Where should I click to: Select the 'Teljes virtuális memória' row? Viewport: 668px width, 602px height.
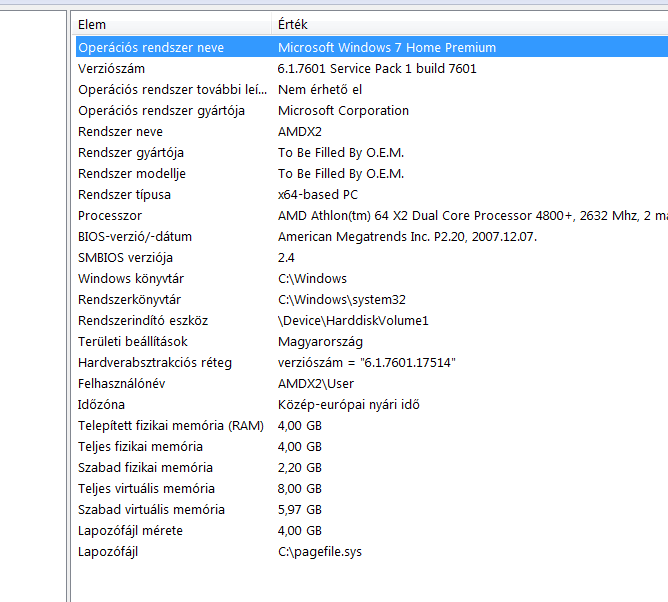click(372, 489)
